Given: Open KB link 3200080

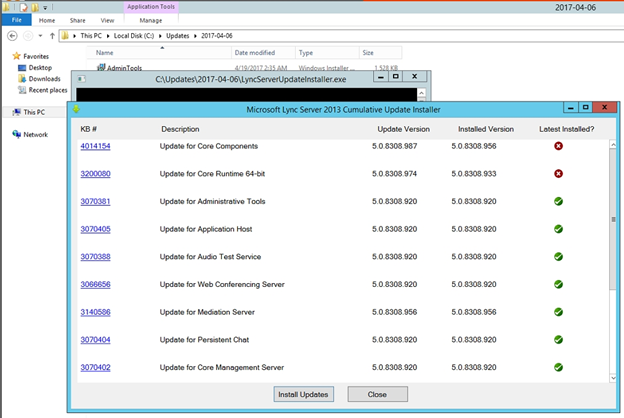Looking at the screenshot, I should pos(95,174).
